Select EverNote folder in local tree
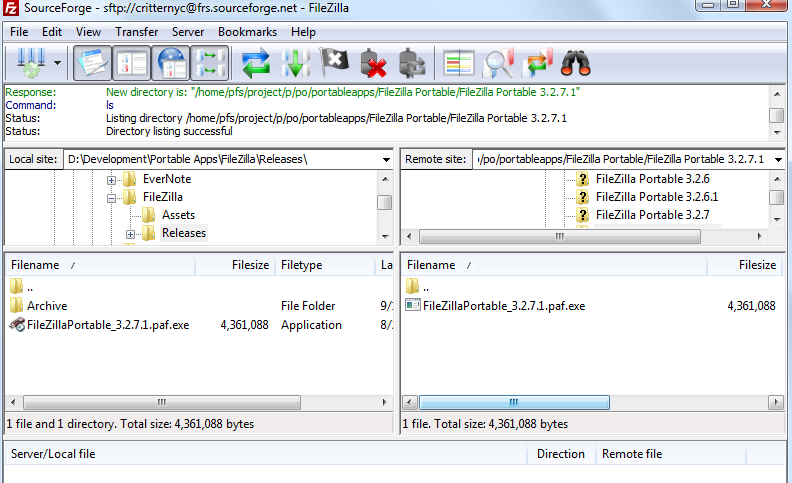 click(167, 179)
